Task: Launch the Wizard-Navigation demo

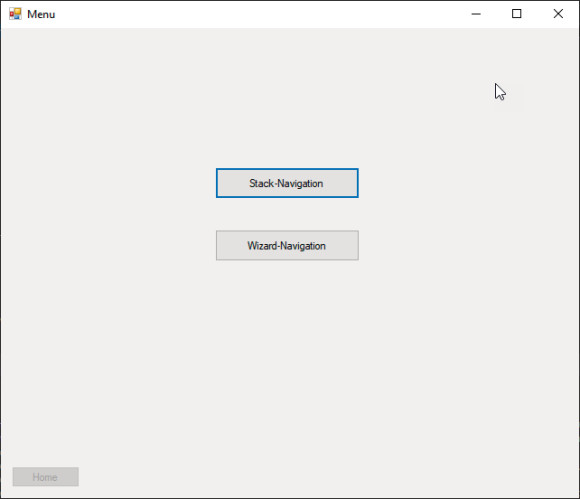Action: [287, 246]
